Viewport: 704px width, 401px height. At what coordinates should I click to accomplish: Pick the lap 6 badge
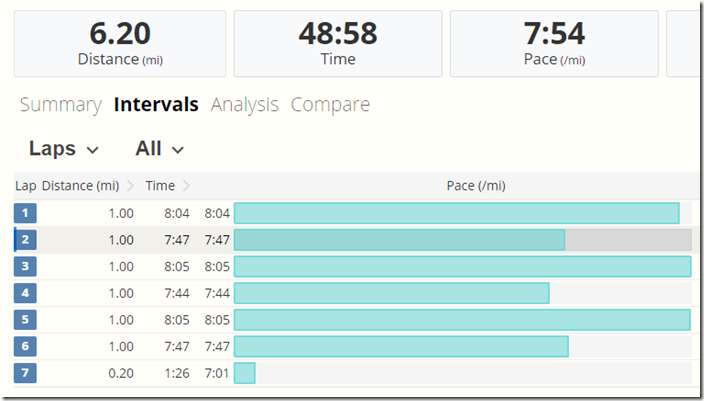[25, 346]
